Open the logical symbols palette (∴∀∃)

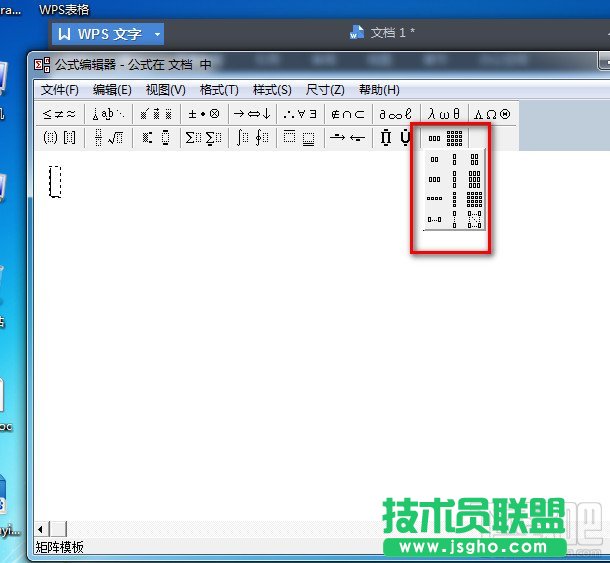[x=300, y=114]
